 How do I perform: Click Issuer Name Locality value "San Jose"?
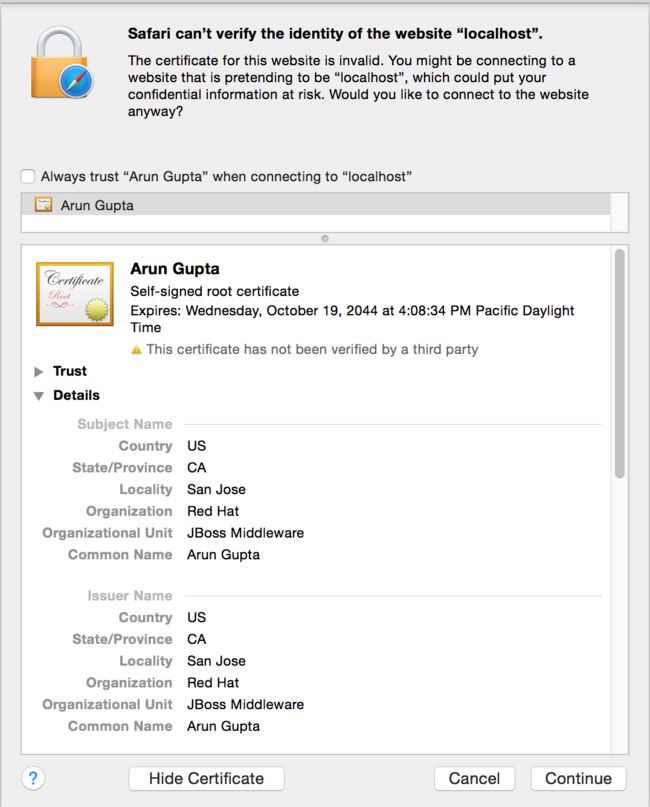click(x=216, y=661)
